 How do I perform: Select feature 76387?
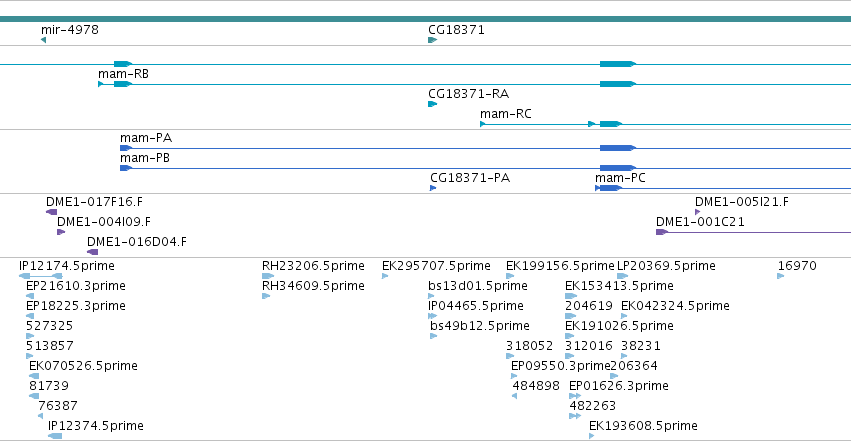click(x=41, y=416)
